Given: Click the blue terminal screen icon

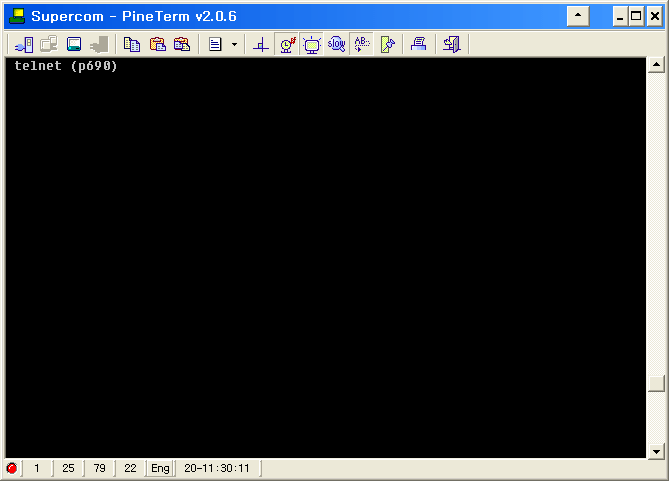Looking at the screenshot, I should 74,44.
